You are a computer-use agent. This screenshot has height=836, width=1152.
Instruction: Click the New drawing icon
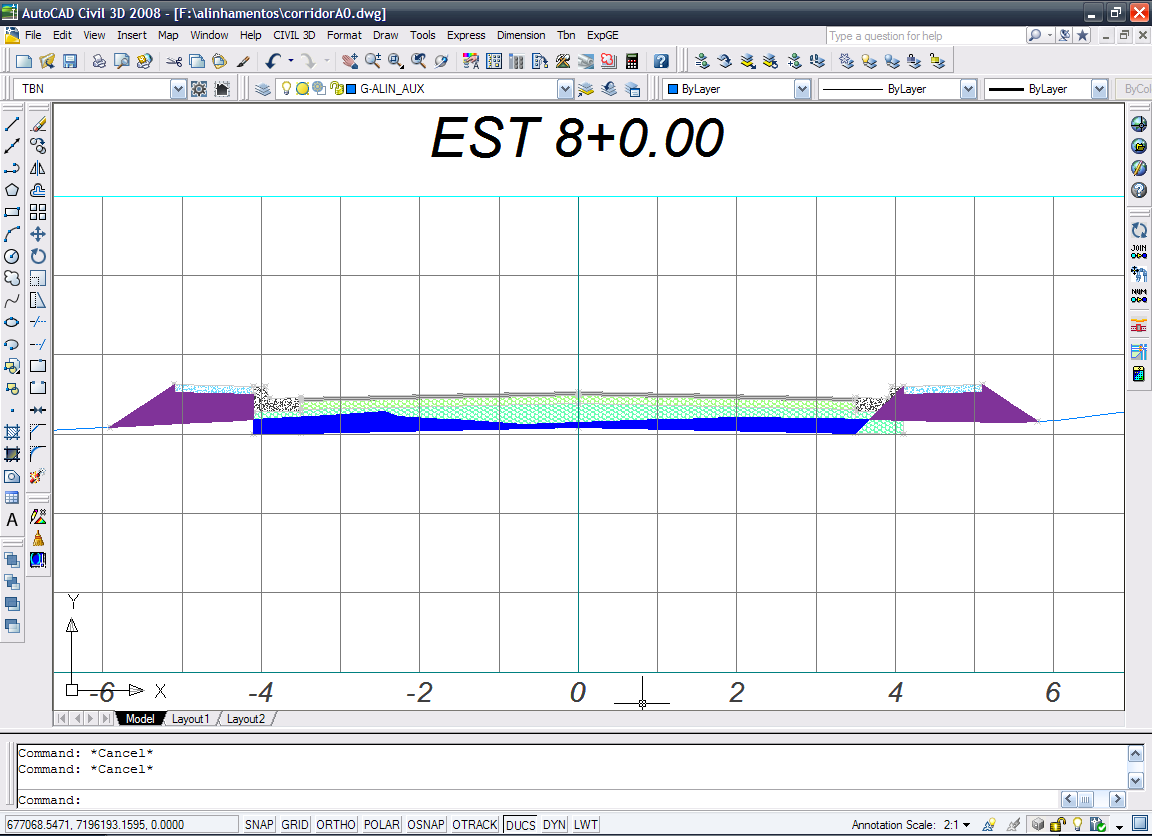coord(24,61)
